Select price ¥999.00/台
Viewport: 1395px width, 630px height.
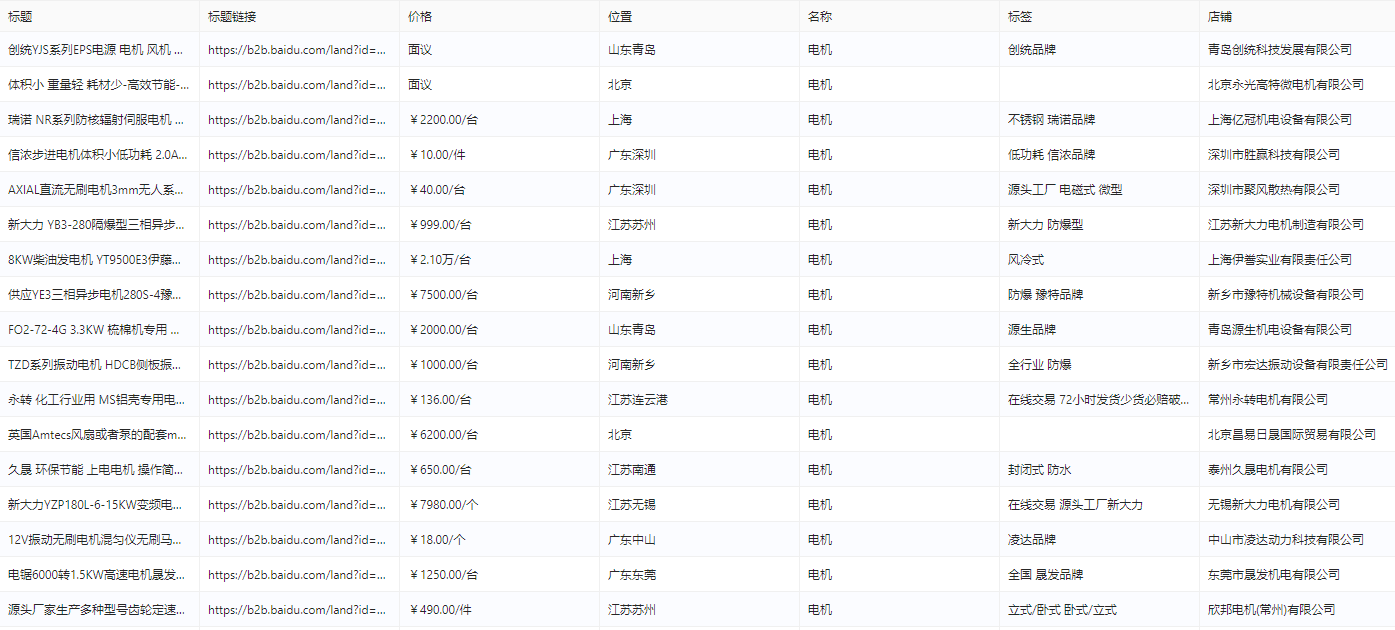point(440,225)
